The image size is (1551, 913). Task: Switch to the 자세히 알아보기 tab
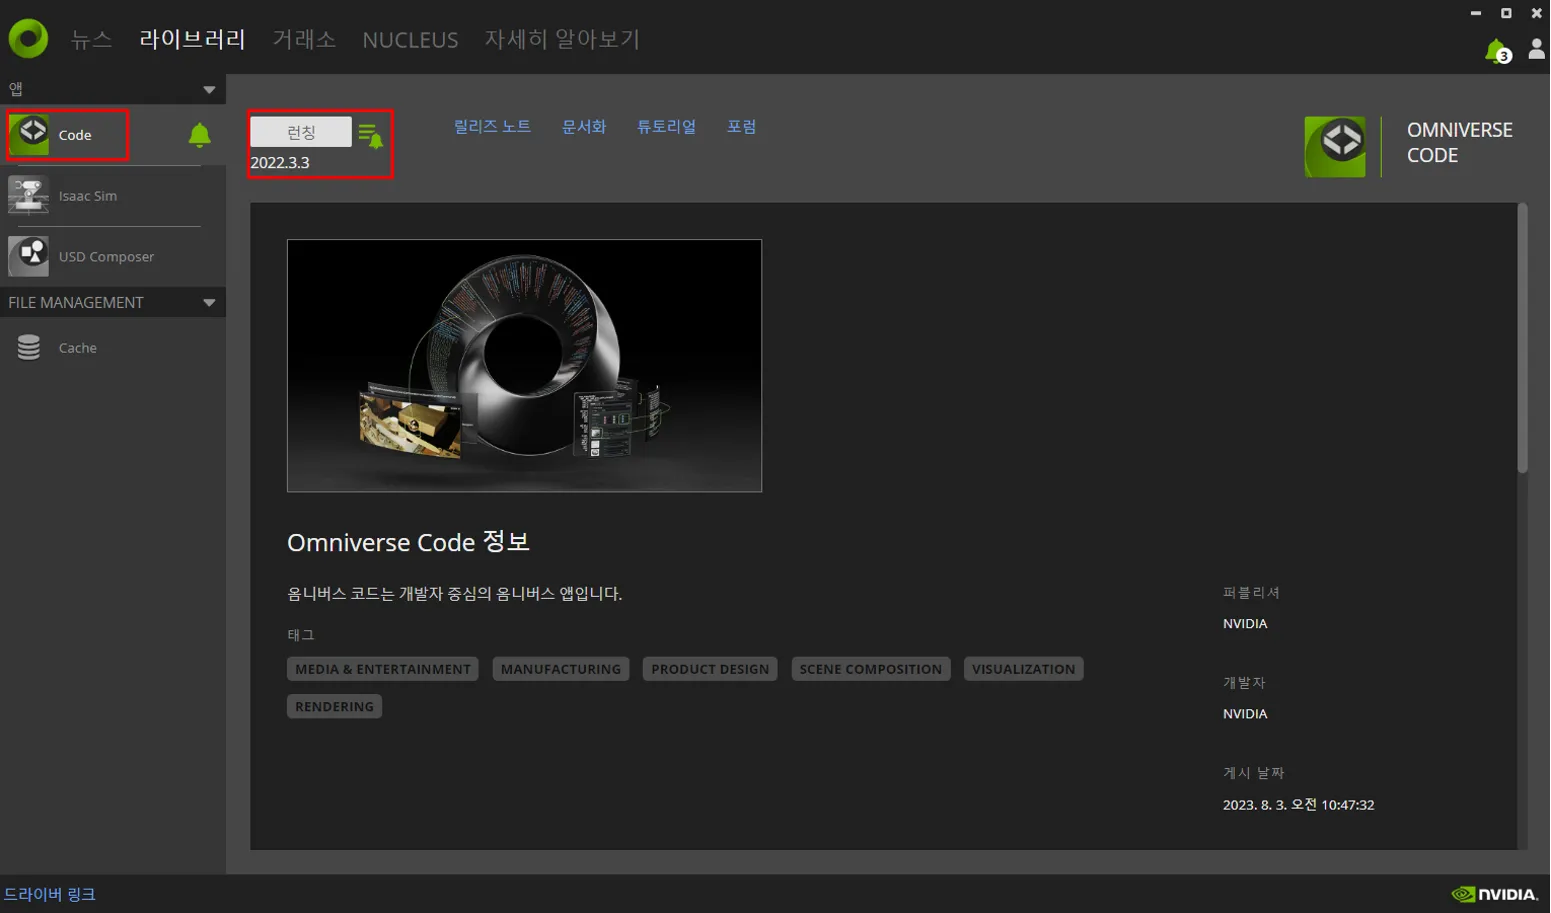[x=562, y=39]
